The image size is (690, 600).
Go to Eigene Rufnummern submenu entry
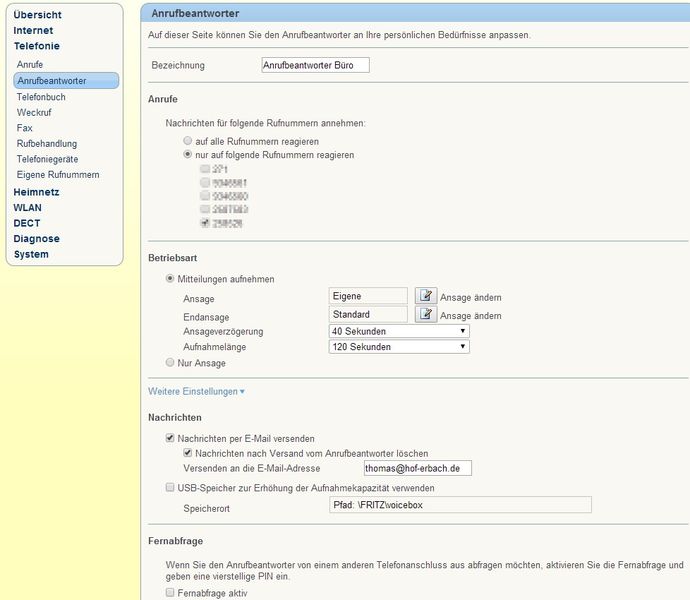tap(58, 174)
